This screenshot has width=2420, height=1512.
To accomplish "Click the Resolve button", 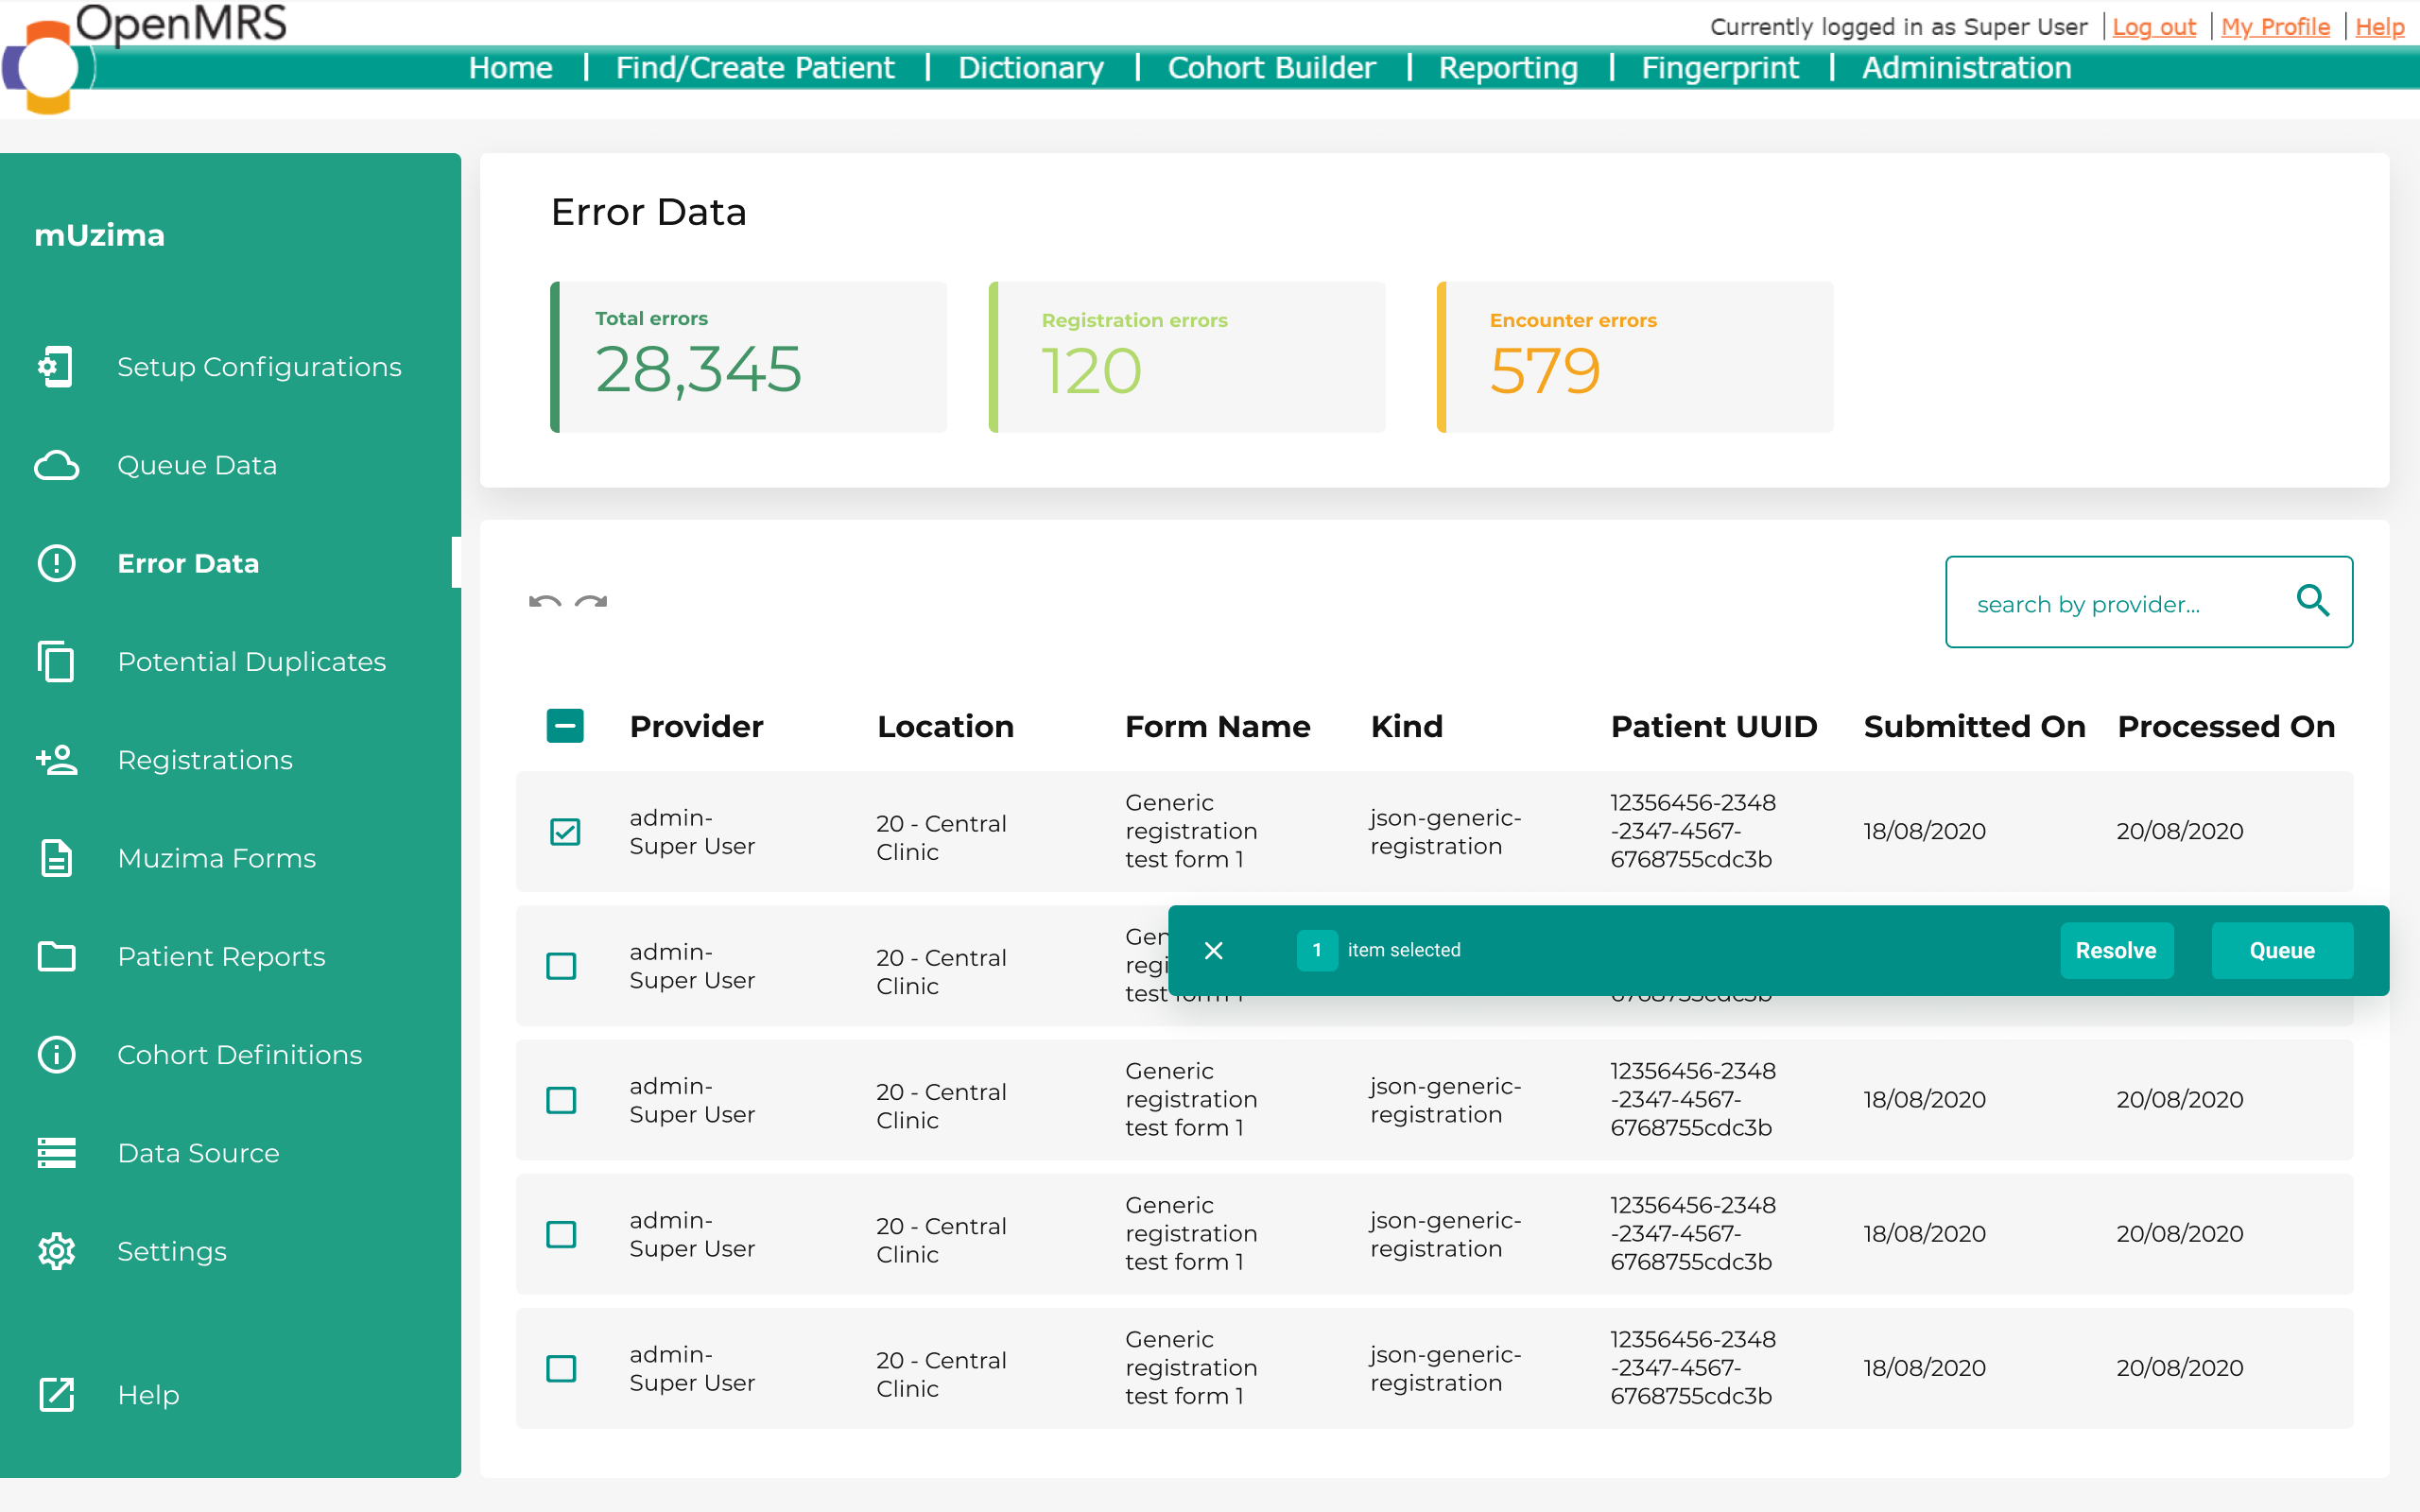I will 2116,950.
